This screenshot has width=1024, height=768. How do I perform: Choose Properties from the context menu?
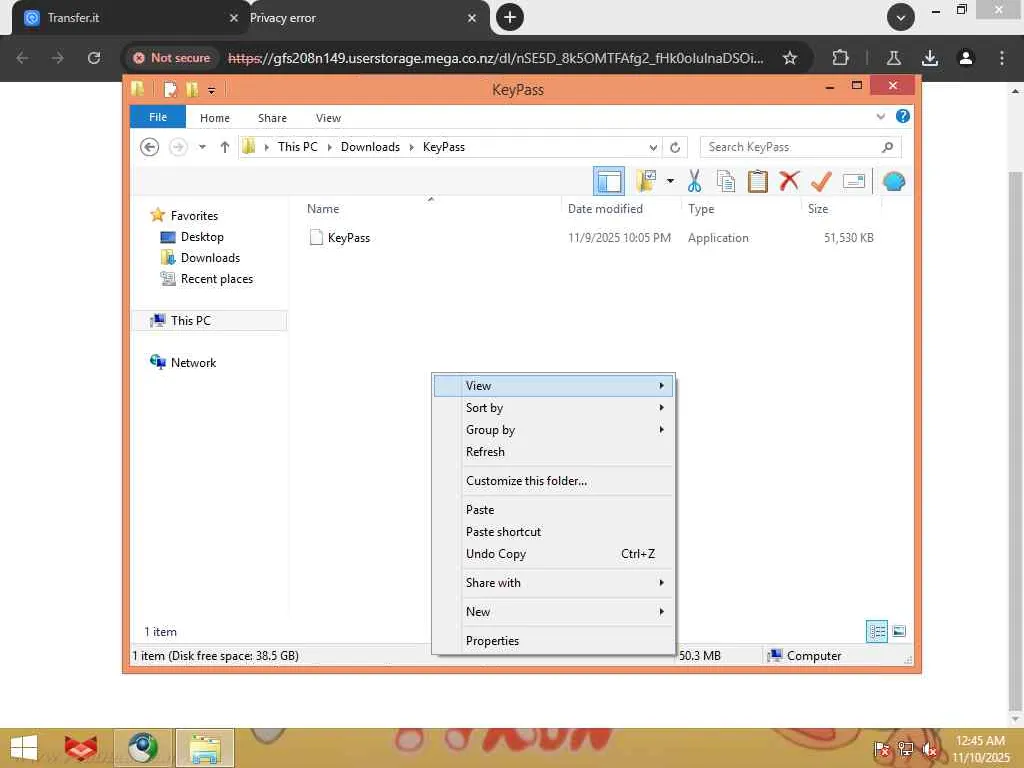[x=553, y=641]
